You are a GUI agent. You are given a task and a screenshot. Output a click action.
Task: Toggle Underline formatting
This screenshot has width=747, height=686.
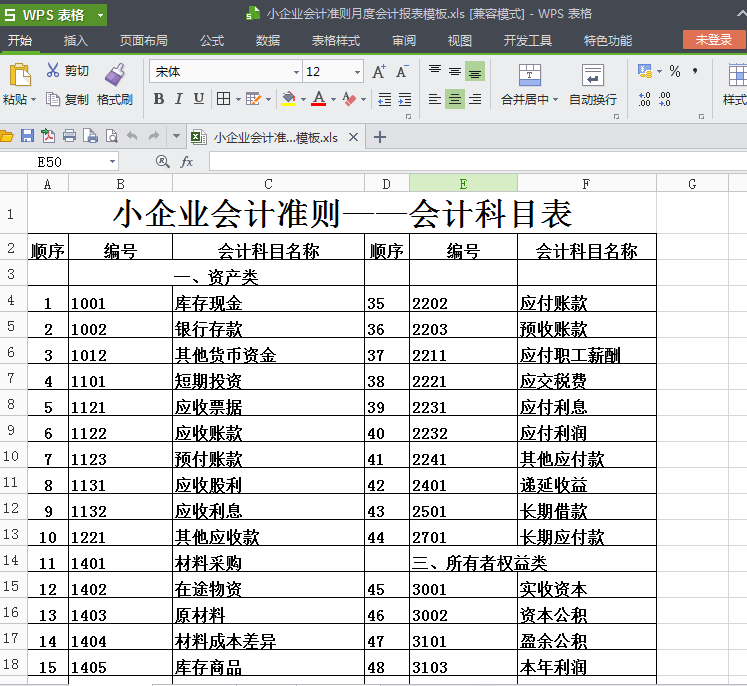199,99
